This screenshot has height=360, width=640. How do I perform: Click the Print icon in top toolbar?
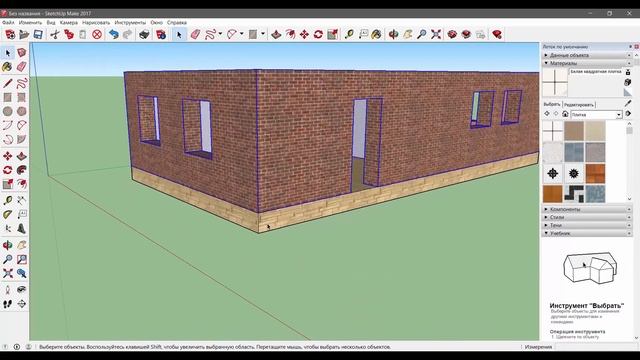click(x=144, y=34)
